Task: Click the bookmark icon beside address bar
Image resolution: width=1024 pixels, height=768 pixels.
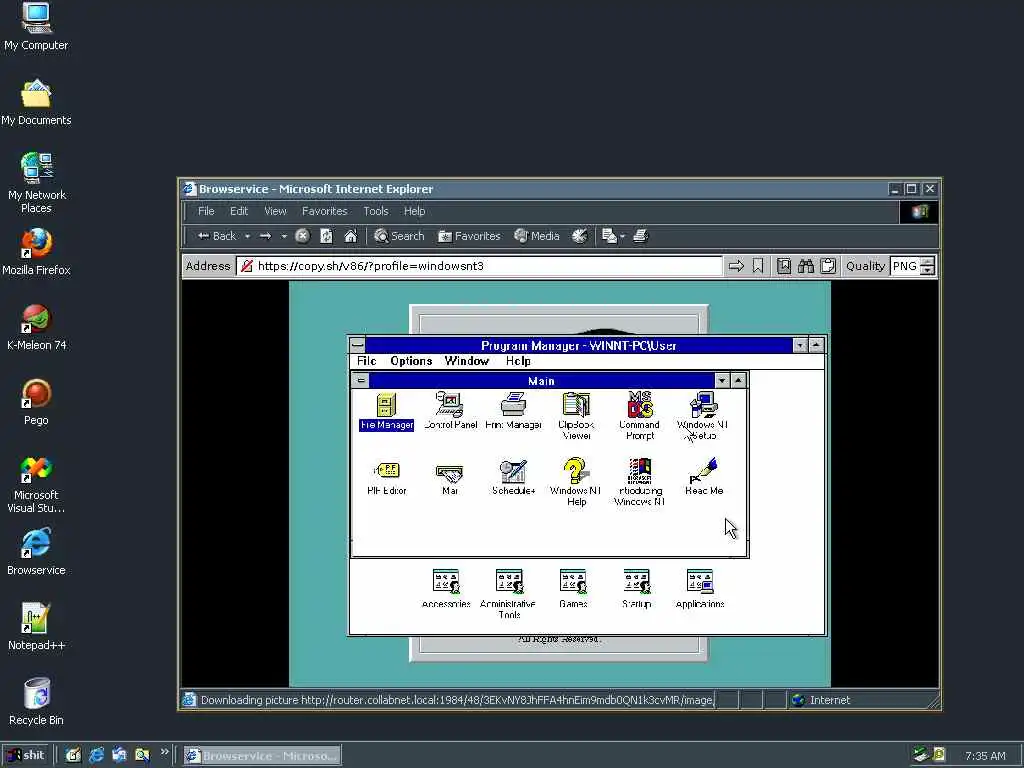Action: [758, 266]
